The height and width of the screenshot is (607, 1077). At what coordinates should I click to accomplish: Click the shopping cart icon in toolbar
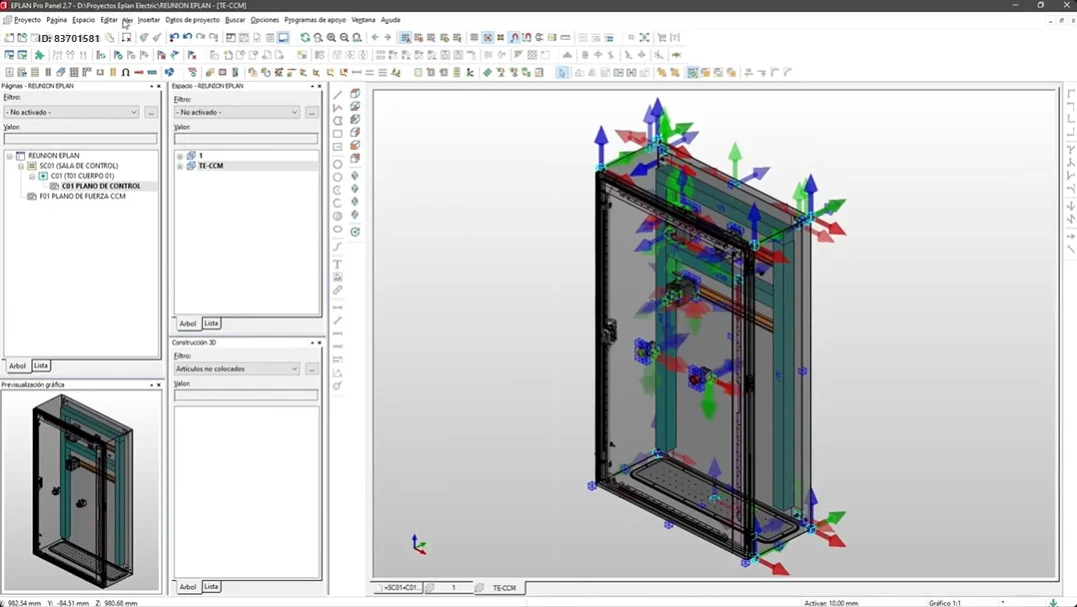point(662,38)
